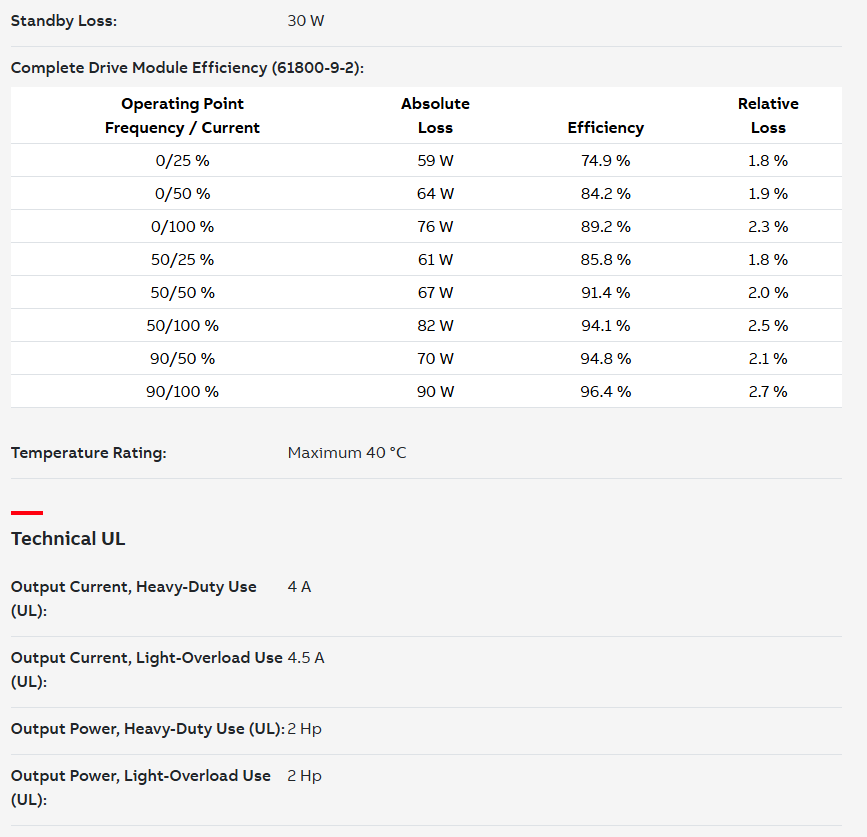
Task: Select the 50/25 % operating point cell
Action: [x=182, y=260]
